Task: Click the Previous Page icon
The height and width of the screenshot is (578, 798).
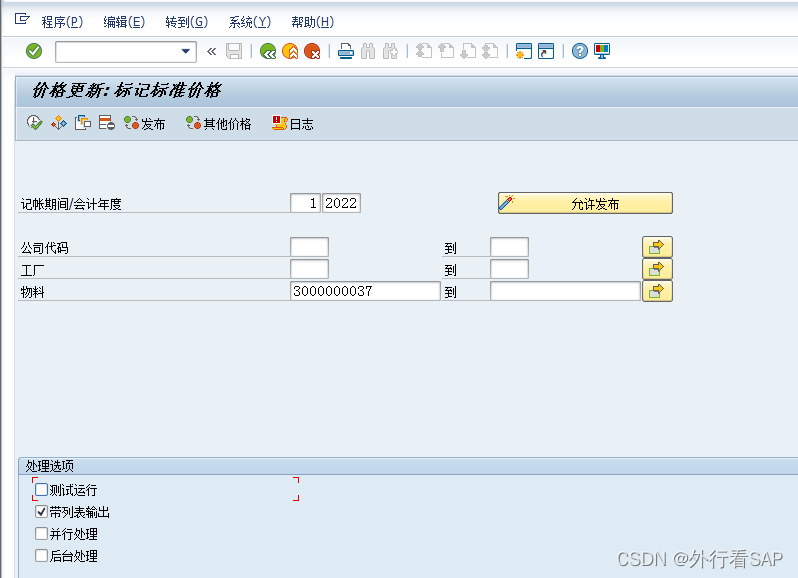Action: click(446, 51)
